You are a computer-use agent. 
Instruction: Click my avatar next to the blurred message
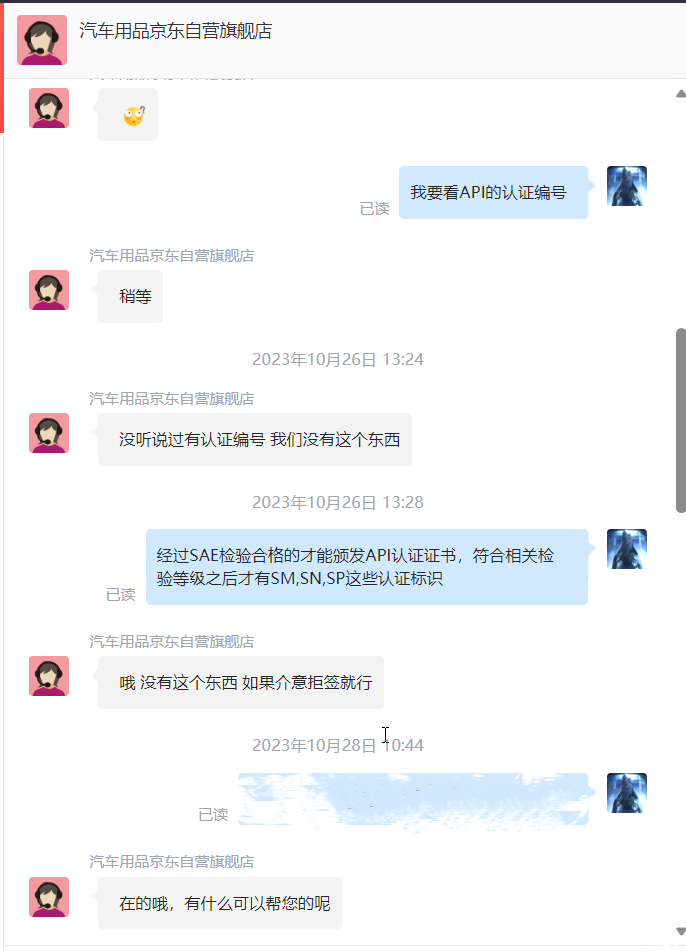[x=627, y=793]
